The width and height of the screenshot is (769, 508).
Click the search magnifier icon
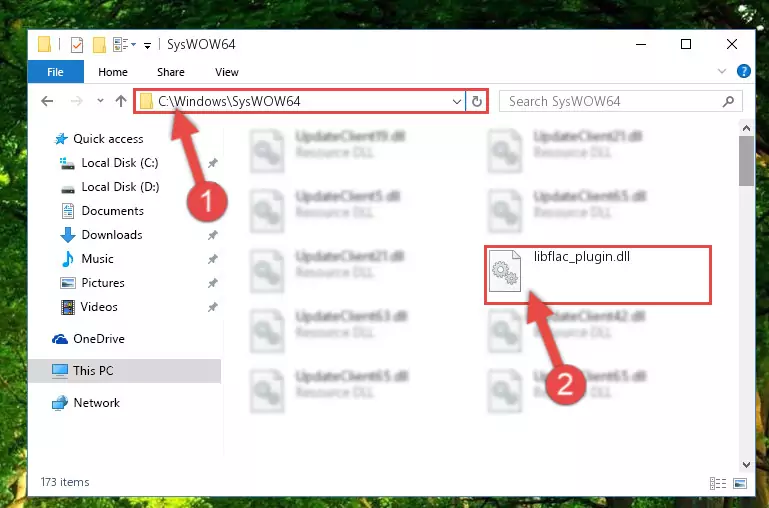(728, 102)
